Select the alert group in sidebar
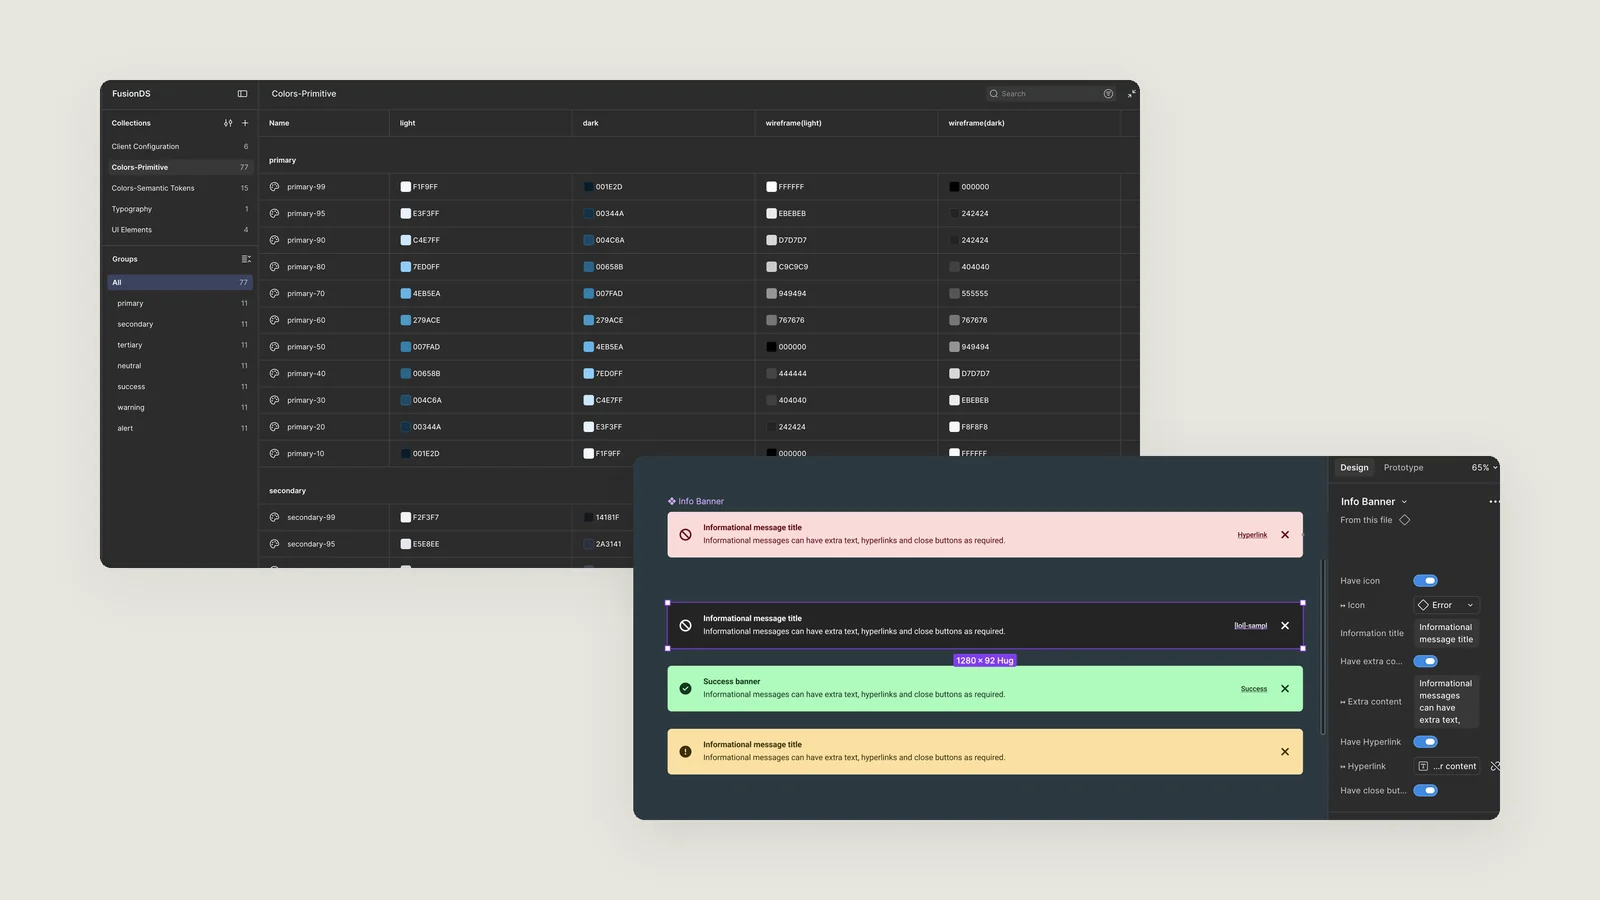The width and height of the screenshot is (1600, 900). click(x=180, y=428)
